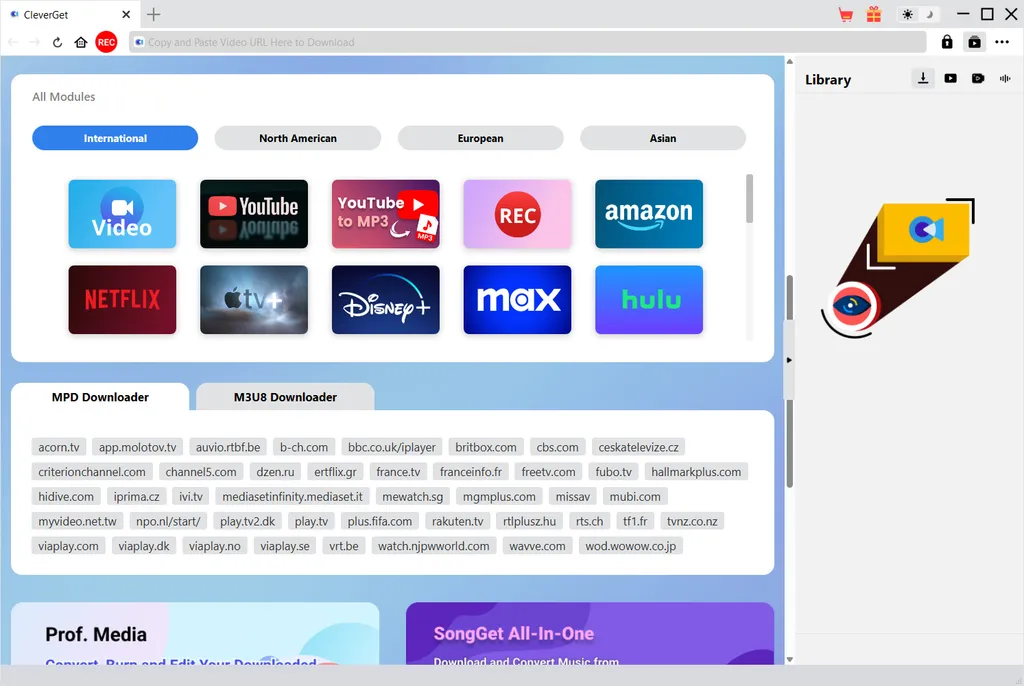Open the Hulu module tile
This screenshot has width=1024, height=686.
[x=649, y=299]
